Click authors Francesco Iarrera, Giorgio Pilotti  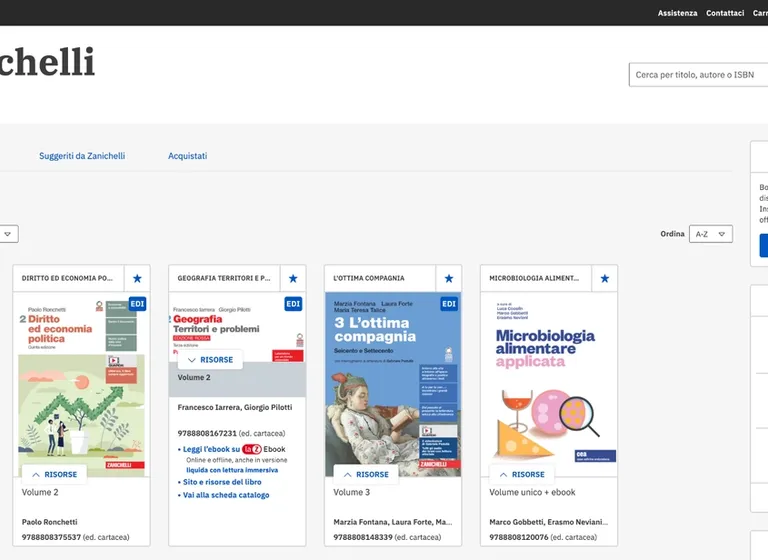point(235,407)
